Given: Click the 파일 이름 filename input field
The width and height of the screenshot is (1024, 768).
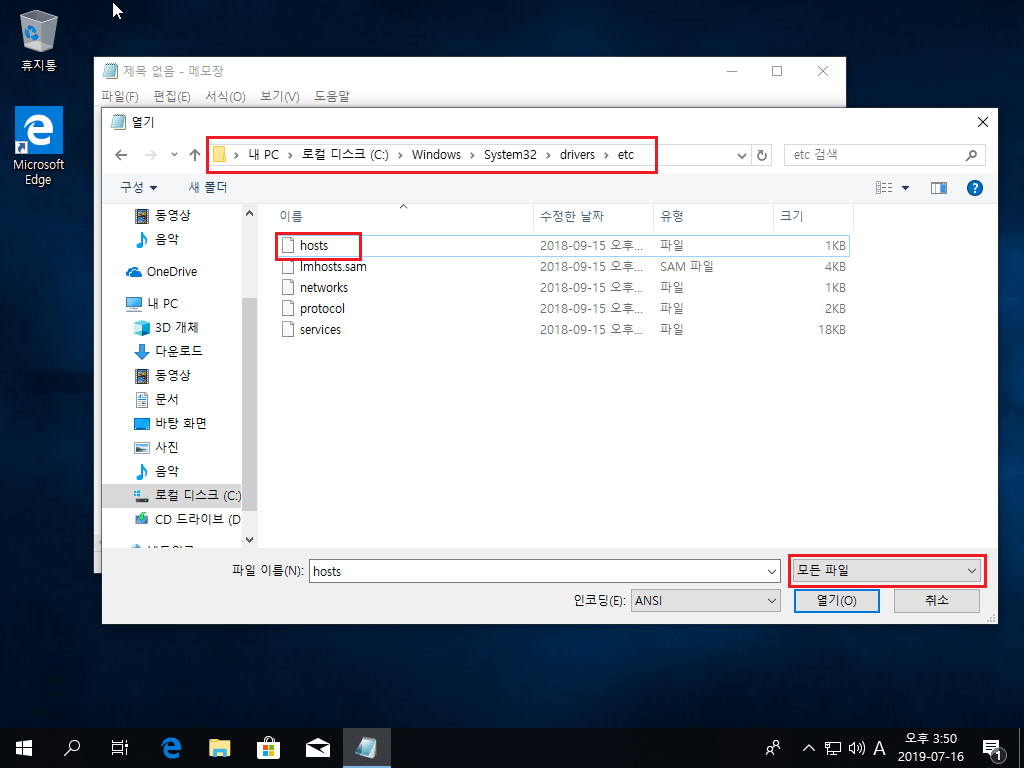Looking at the screenshot, I should click(x=545, y=570).
